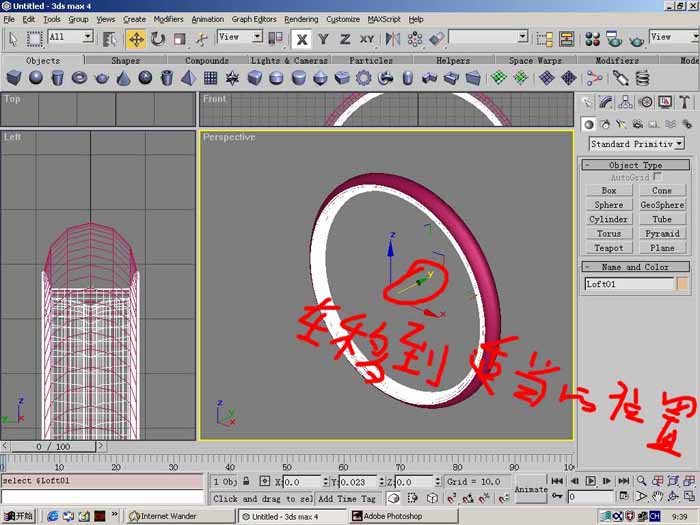
Task: Click the Z coordinate spinner arrows
Action: click(438, 482)
